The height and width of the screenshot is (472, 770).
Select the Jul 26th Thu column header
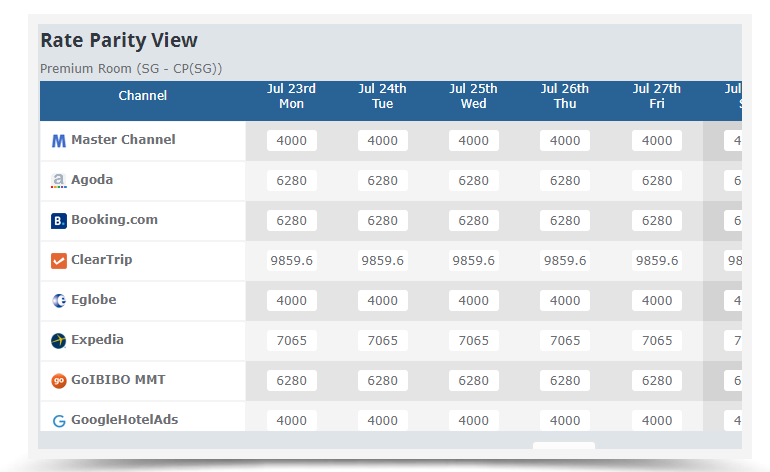click(x=565, y=96)
